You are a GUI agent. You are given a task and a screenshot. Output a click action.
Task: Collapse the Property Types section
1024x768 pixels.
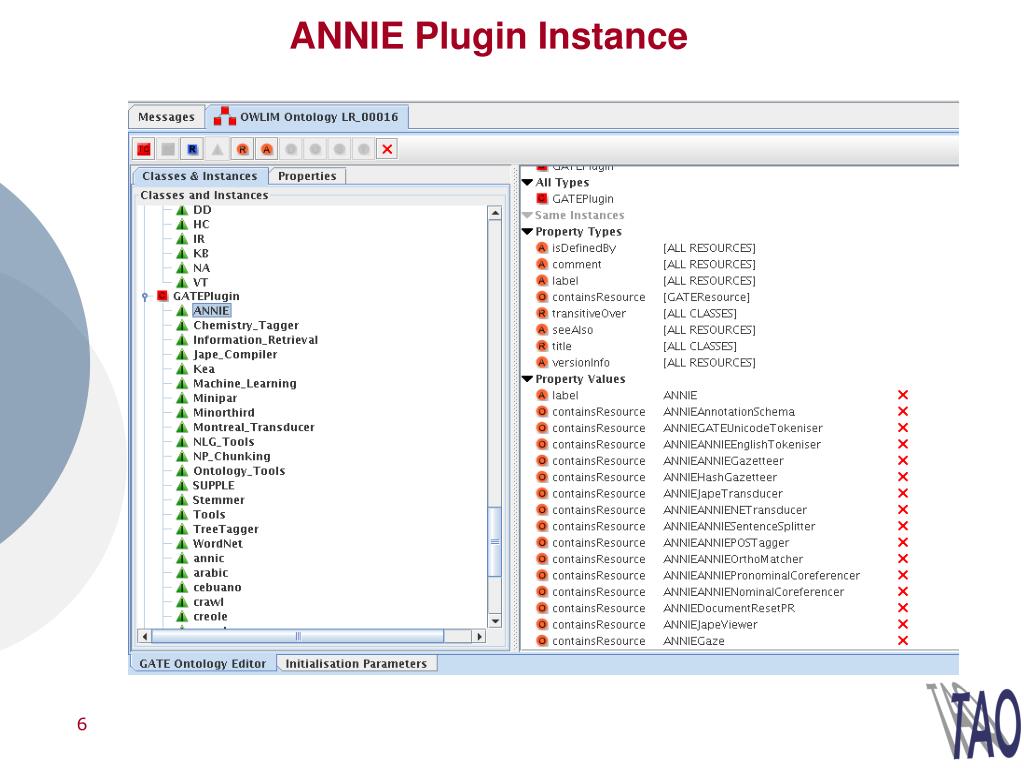point(528,231)
